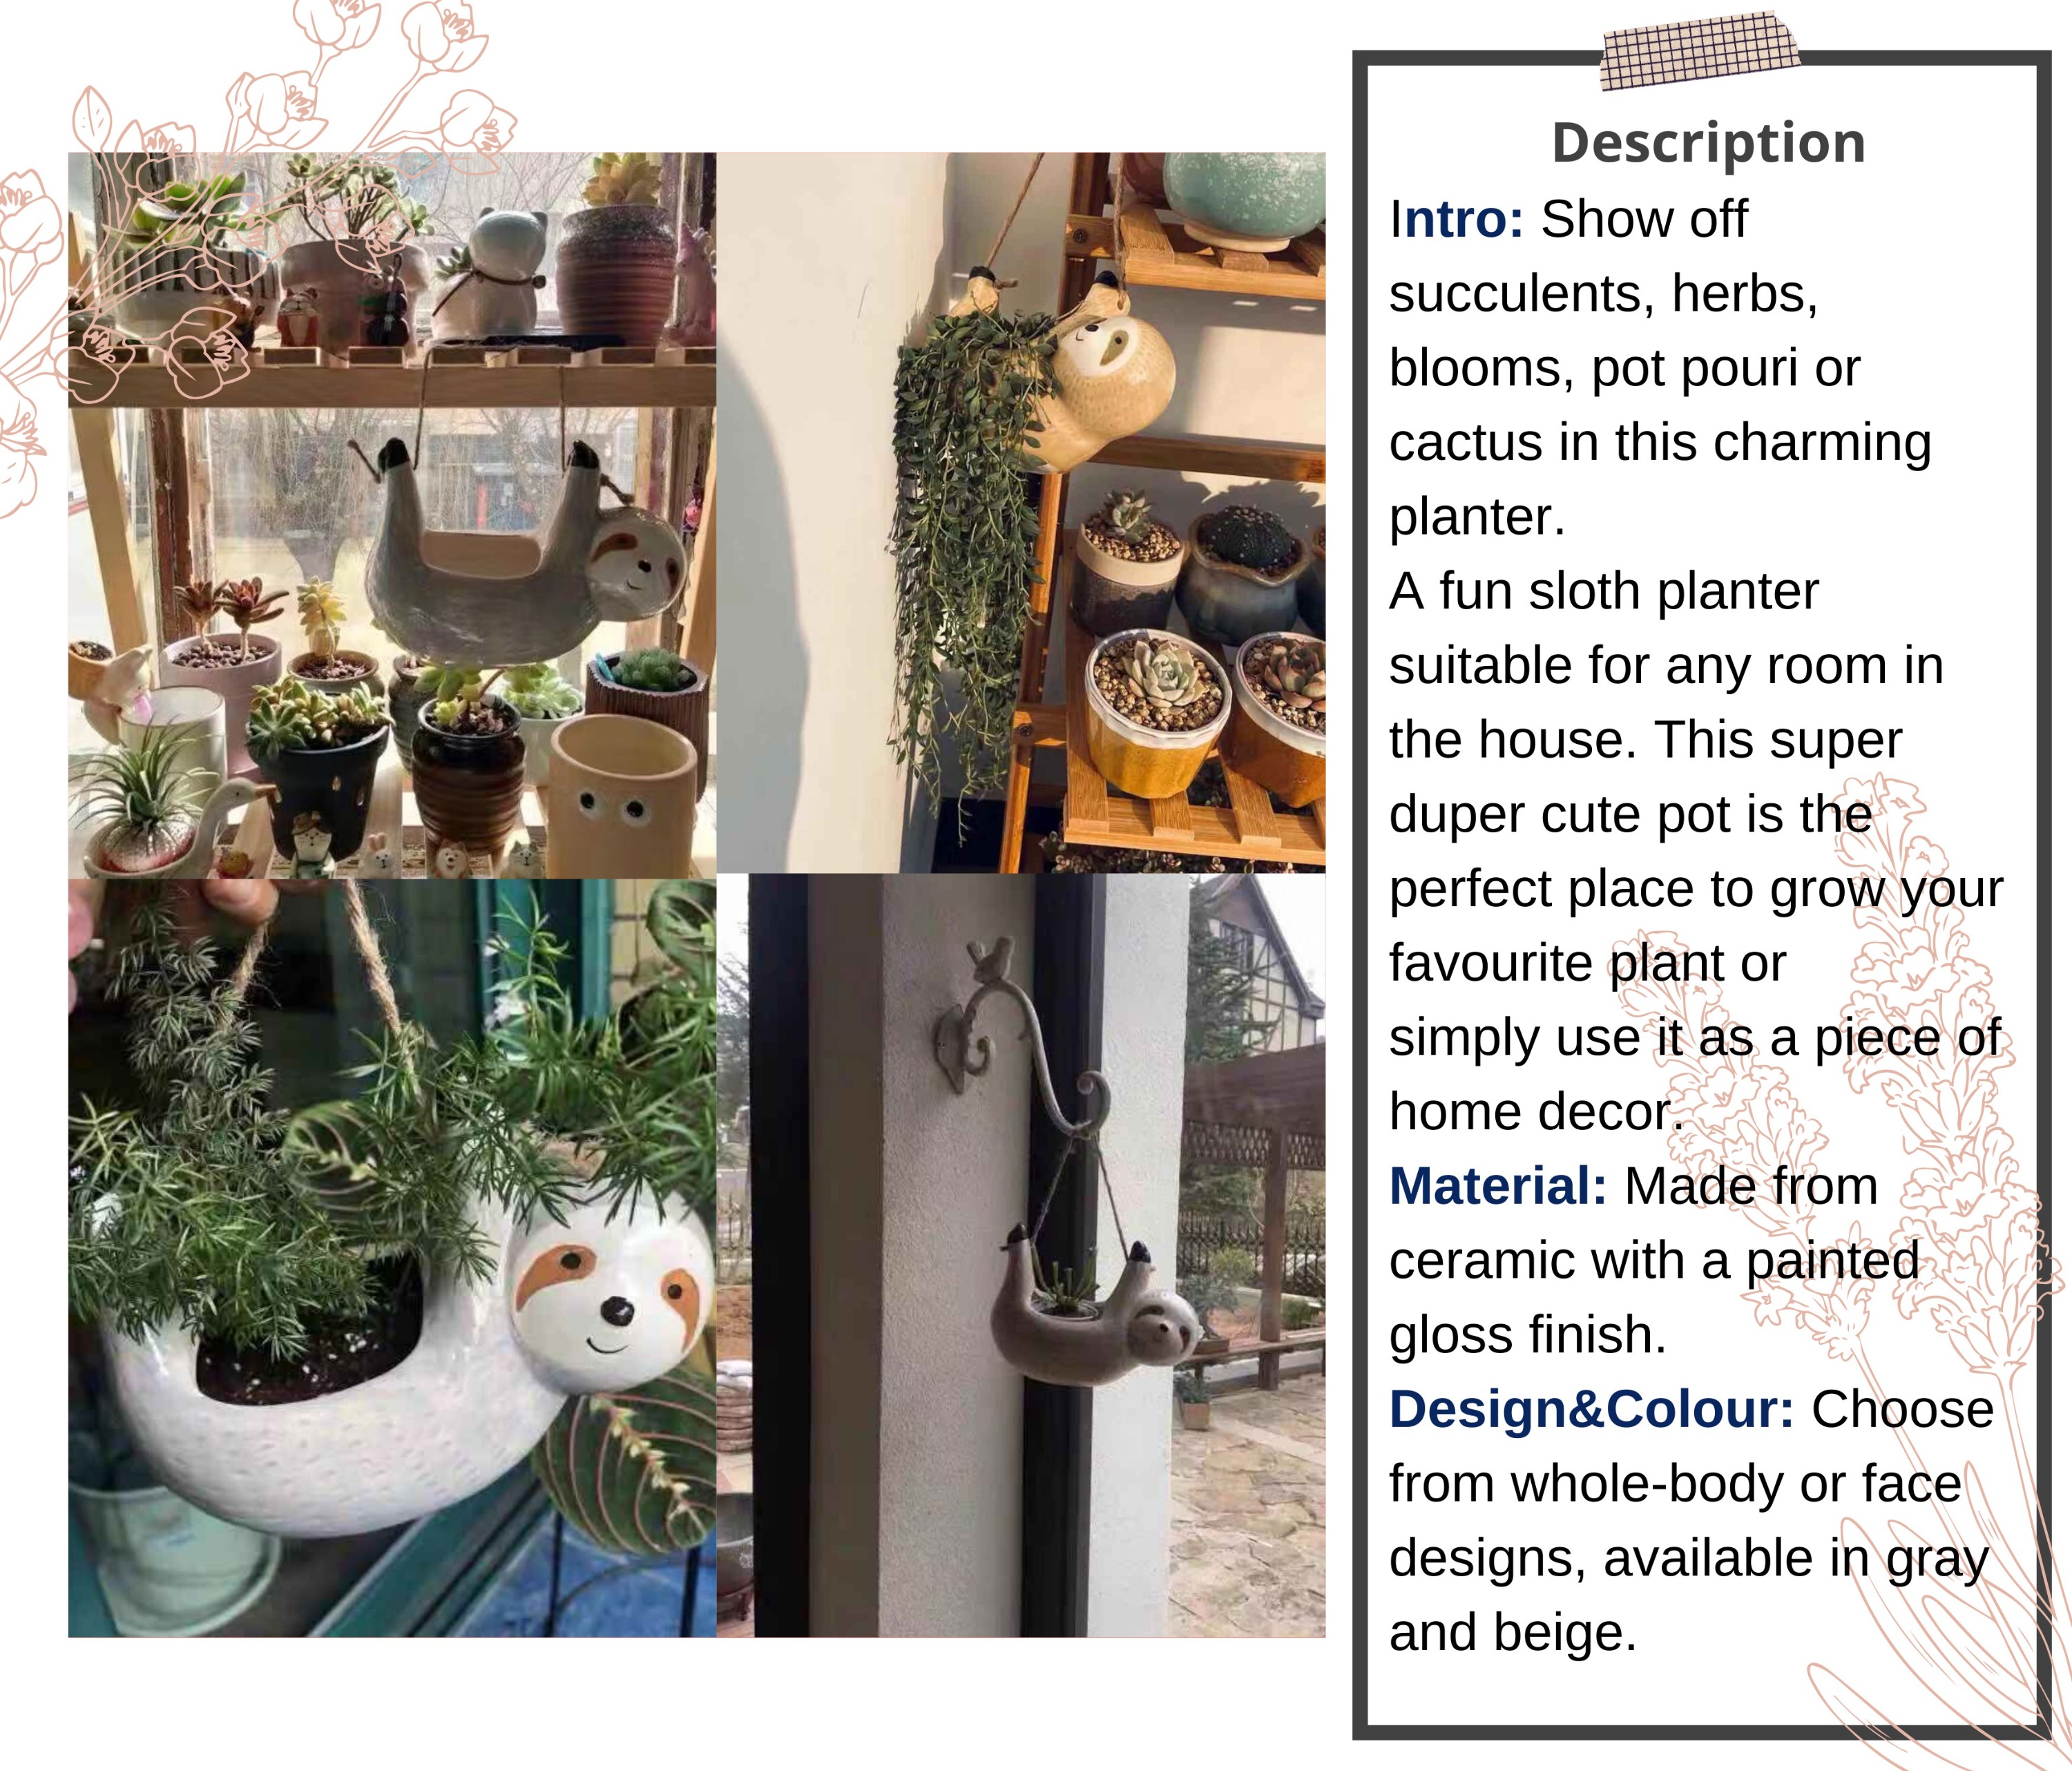2072x1771 pixels.
Task: Click the text 'A fun sloth planter'
Action: (1603, 591)
